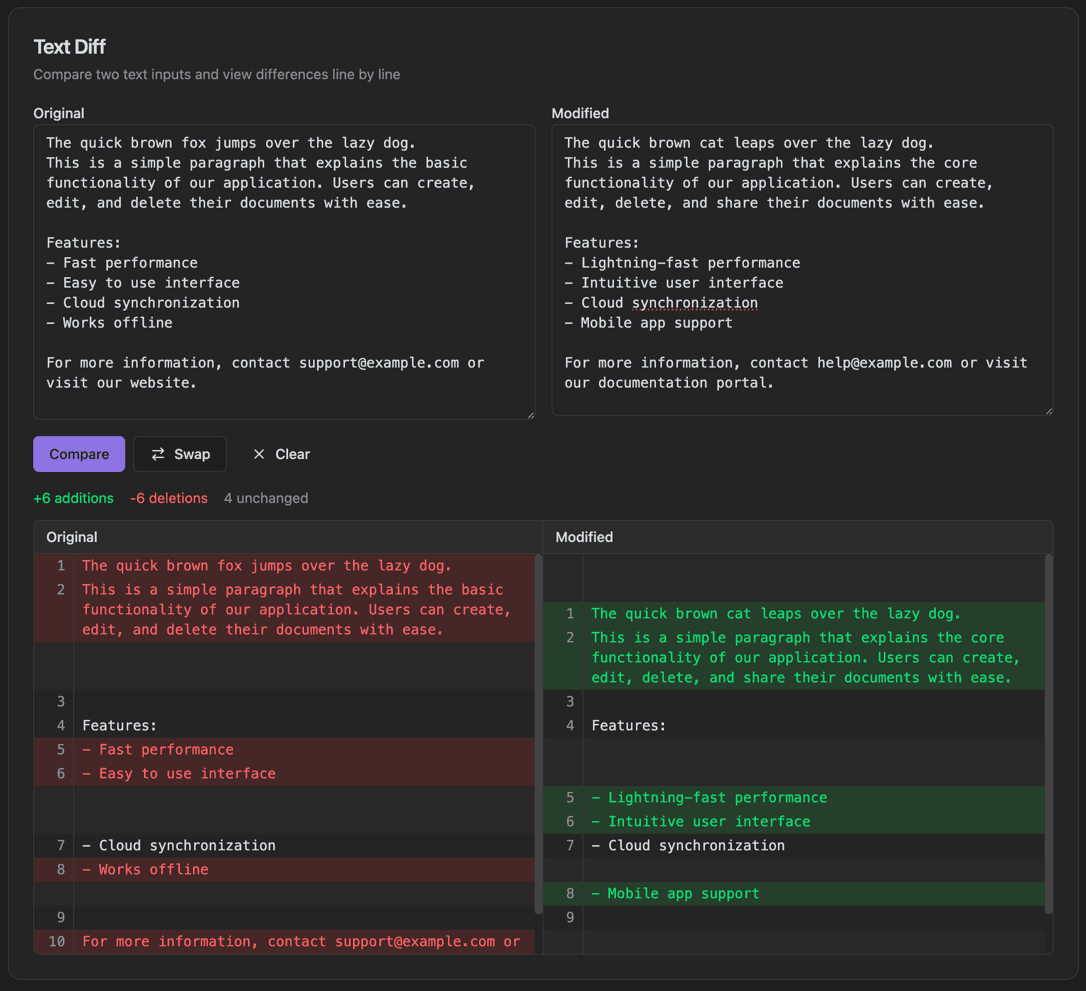Image resolution: width=1086 pixels, height=991 pixels.
Task: Click the deleted 'Works offline' diff line
Action: tap(146, 869)
